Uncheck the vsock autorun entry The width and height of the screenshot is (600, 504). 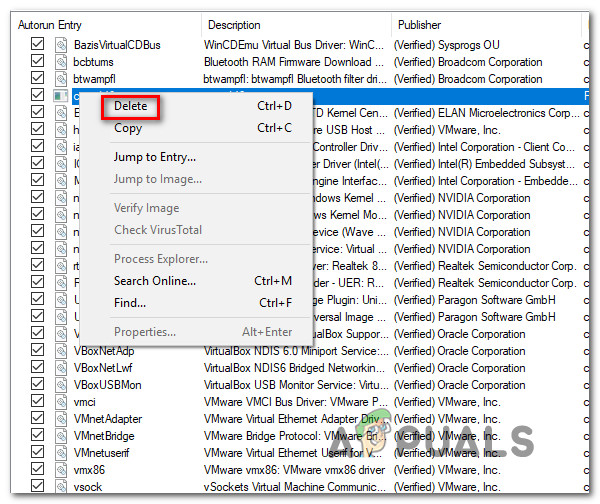click(38, 485)
